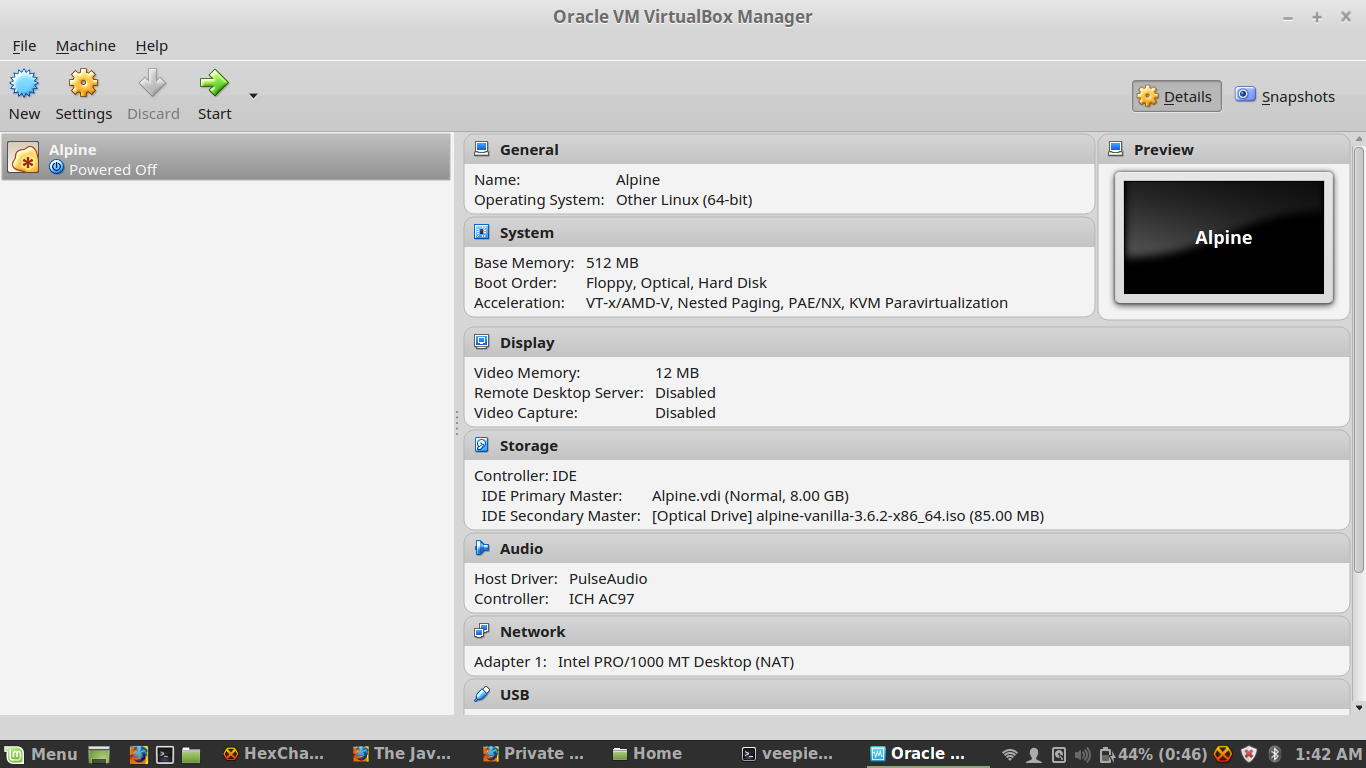The height and width of the screenshot is (768, 1366).
Task: Click Remote Desktop Server 'Disabled' value
Action: coord(685,393)
